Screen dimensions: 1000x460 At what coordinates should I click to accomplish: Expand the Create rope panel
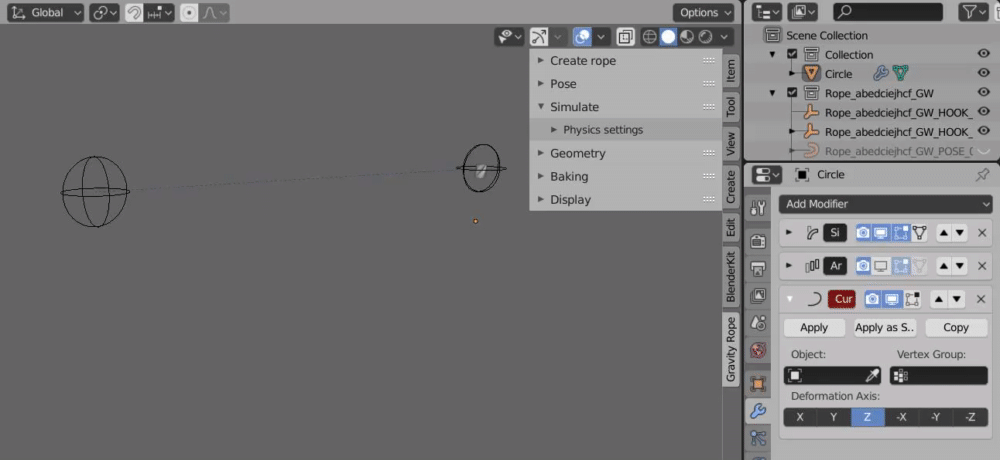tap(583, 61)
